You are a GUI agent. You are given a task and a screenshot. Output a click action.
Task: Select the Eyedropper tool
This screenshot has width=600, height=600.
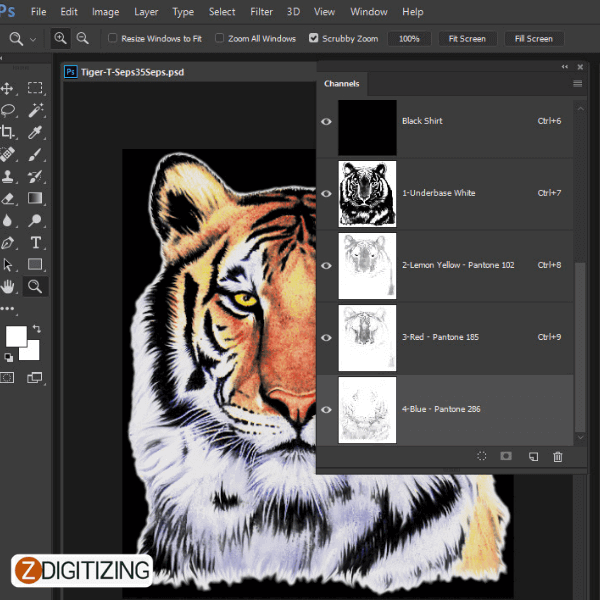pos(35,132)
